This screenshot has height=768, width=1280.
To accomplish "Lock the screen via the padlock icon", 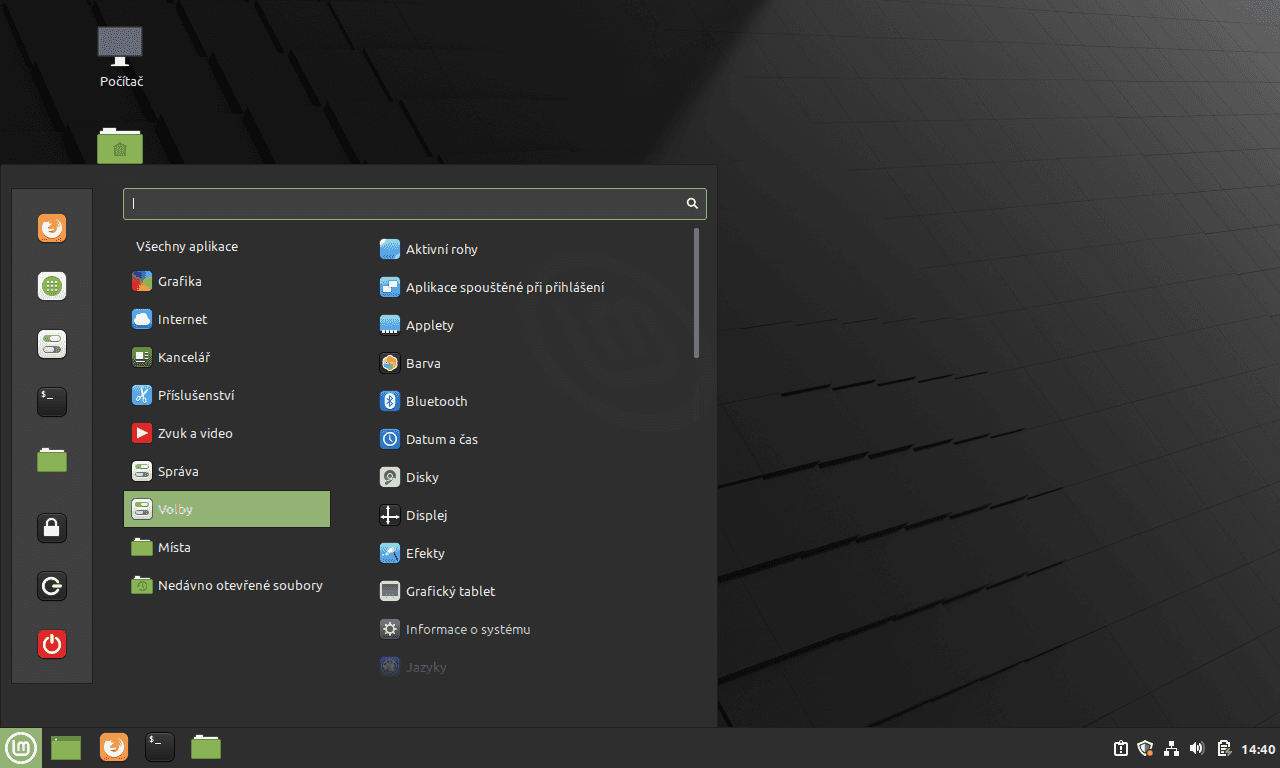I will click(51, 527).
